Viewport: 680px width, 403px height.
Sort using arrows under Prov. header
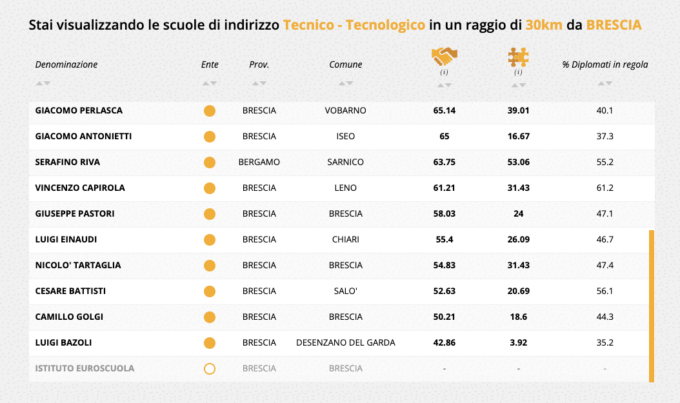(x=259, y=81)
